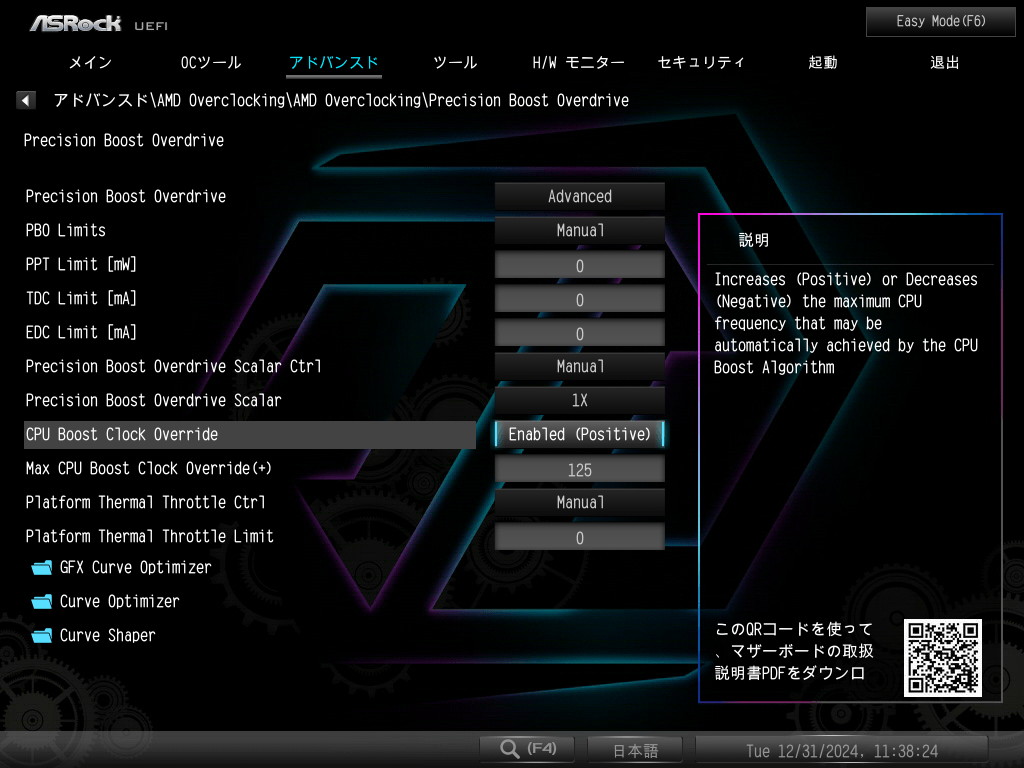The height and width of the screenshot is (768, 1024).
Task: Edit the PPT Limit [mW] field
Action: tap(580, 265)
